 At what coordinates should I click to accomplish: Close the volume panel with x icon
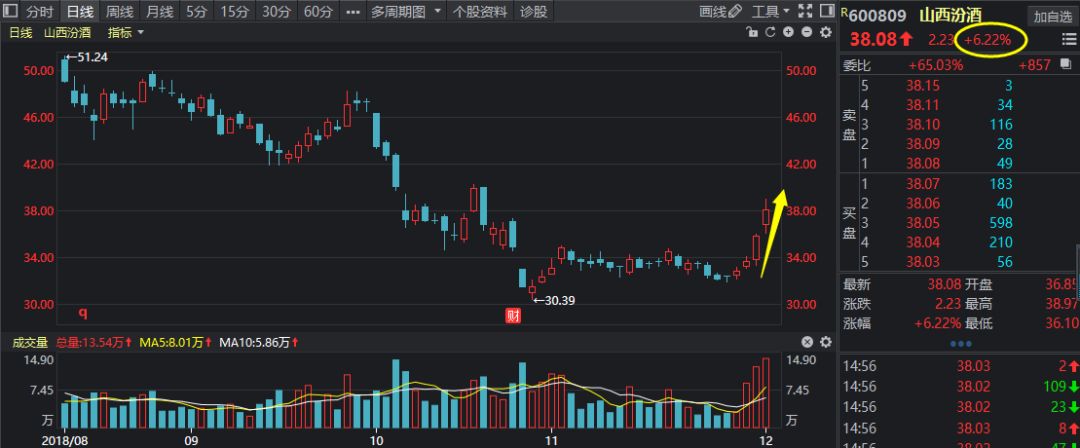pyautogui.click(x=807, y=342)
